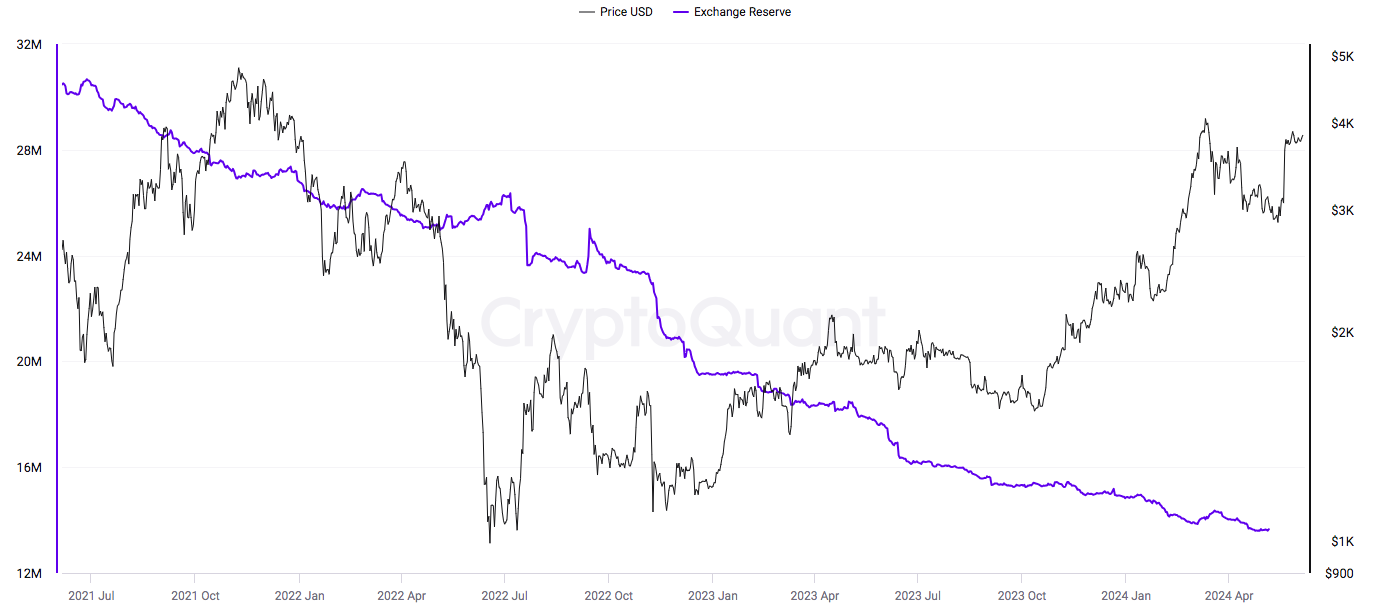Click the 32M left axis label
1375x616 pixels.
(x=30, y=45)
